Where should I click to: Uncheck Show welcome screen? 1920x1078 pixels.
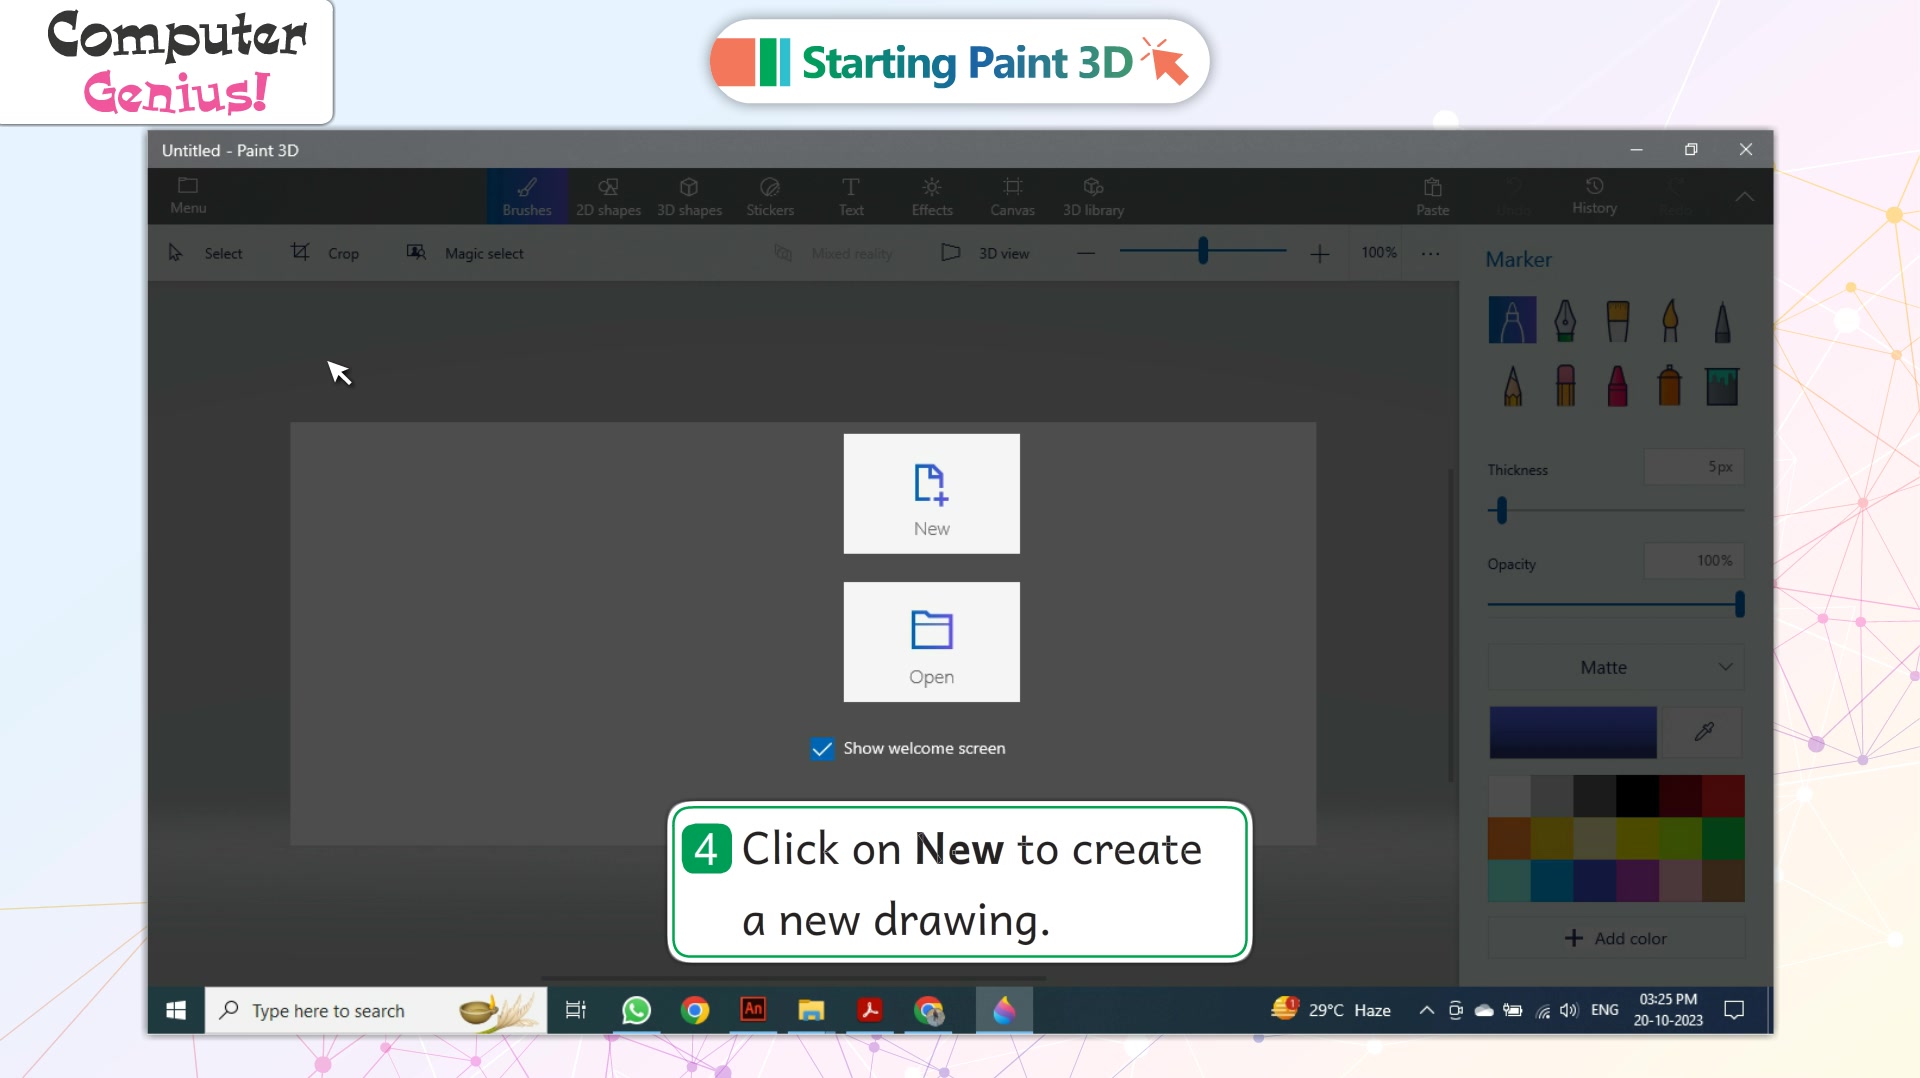click(821, 748)
